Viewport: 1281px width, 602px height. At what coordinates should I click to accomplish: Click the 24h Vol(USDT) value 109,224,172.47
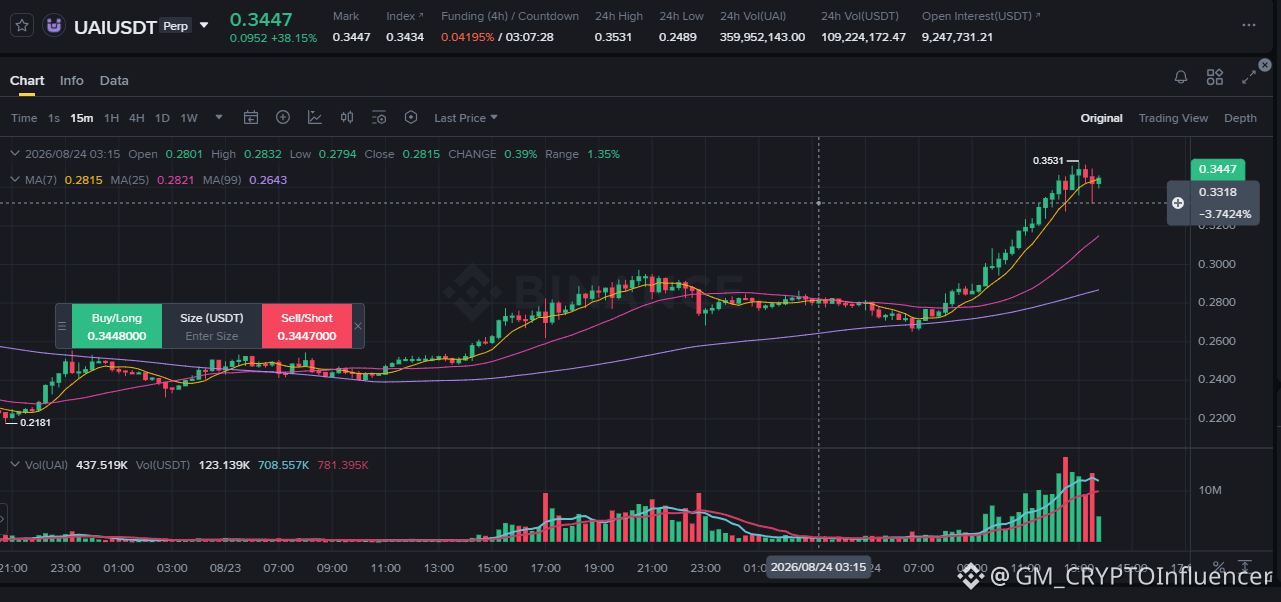coord(863,37)
